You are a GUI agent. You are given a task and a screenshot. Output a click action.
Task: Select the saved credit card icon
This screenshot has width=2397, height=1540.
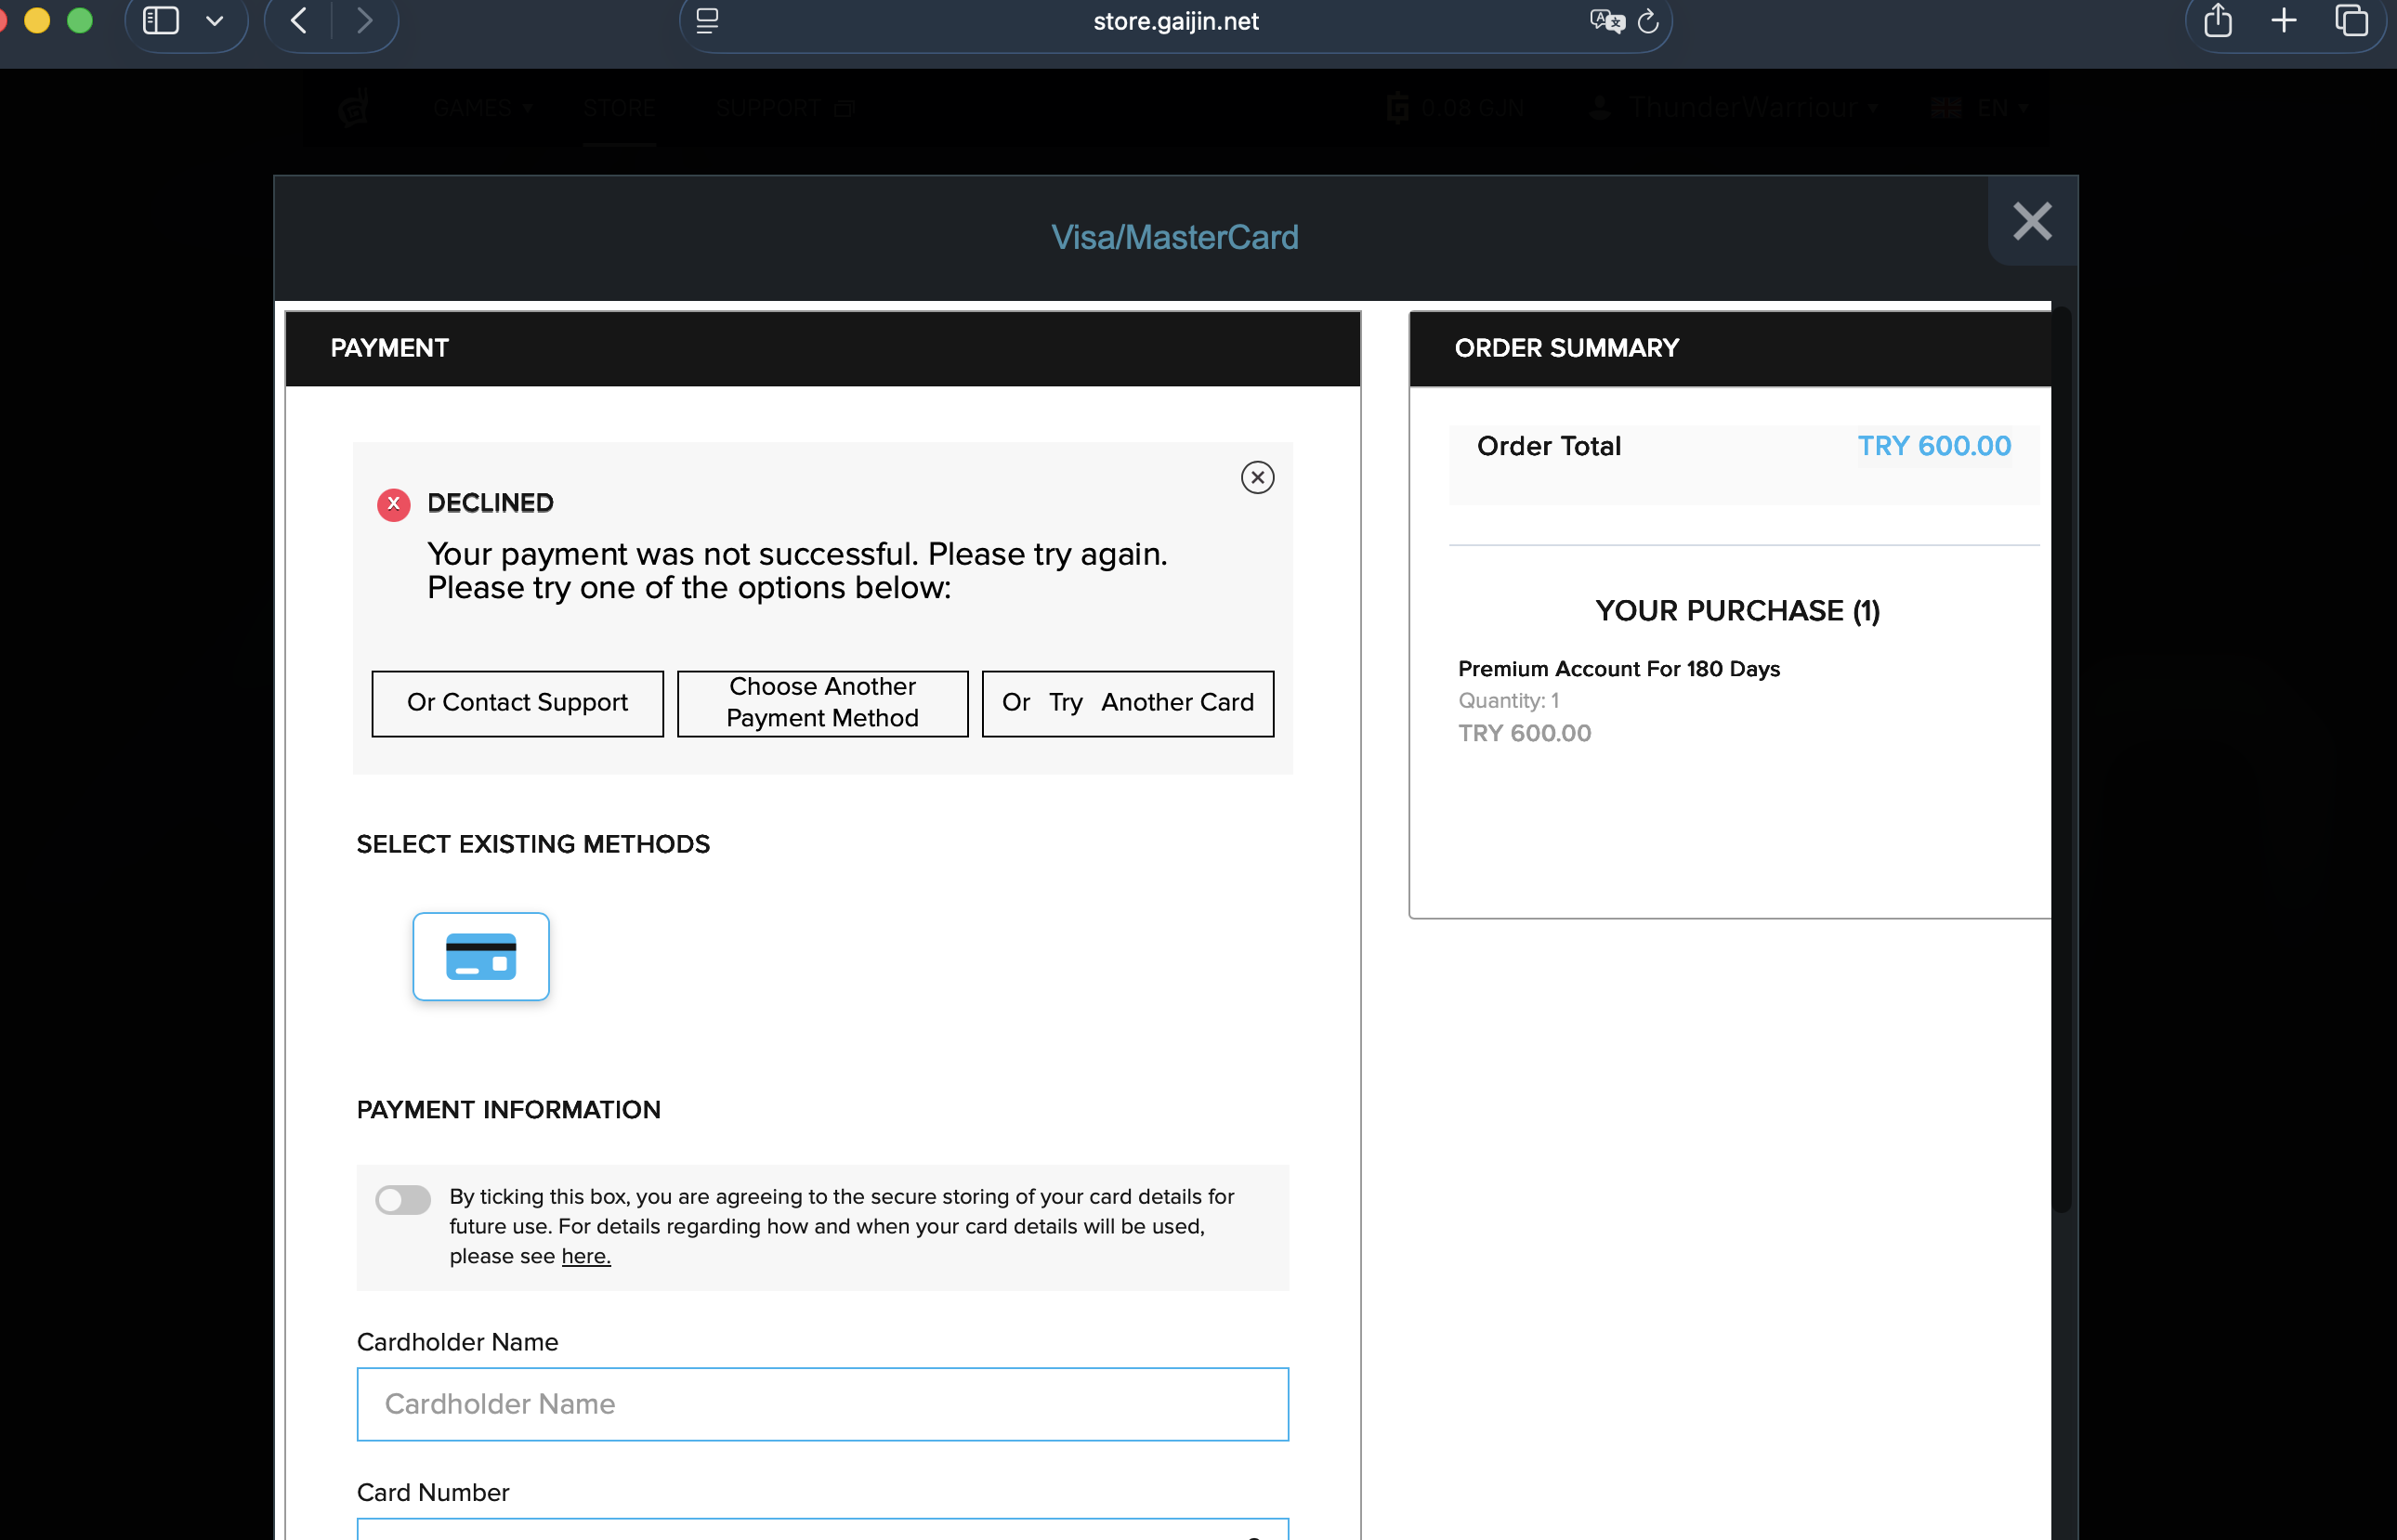[481, 956]
